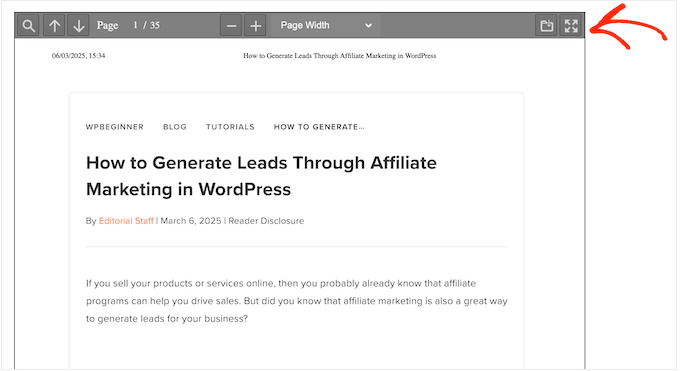Click the date March 6, 2025
The height and width of the screenshot is (371, 680).
click(191, 221)
